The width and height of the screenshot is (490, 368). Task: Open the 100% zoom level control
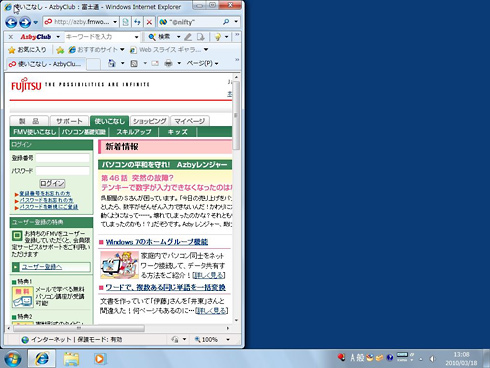click(212, 340)
